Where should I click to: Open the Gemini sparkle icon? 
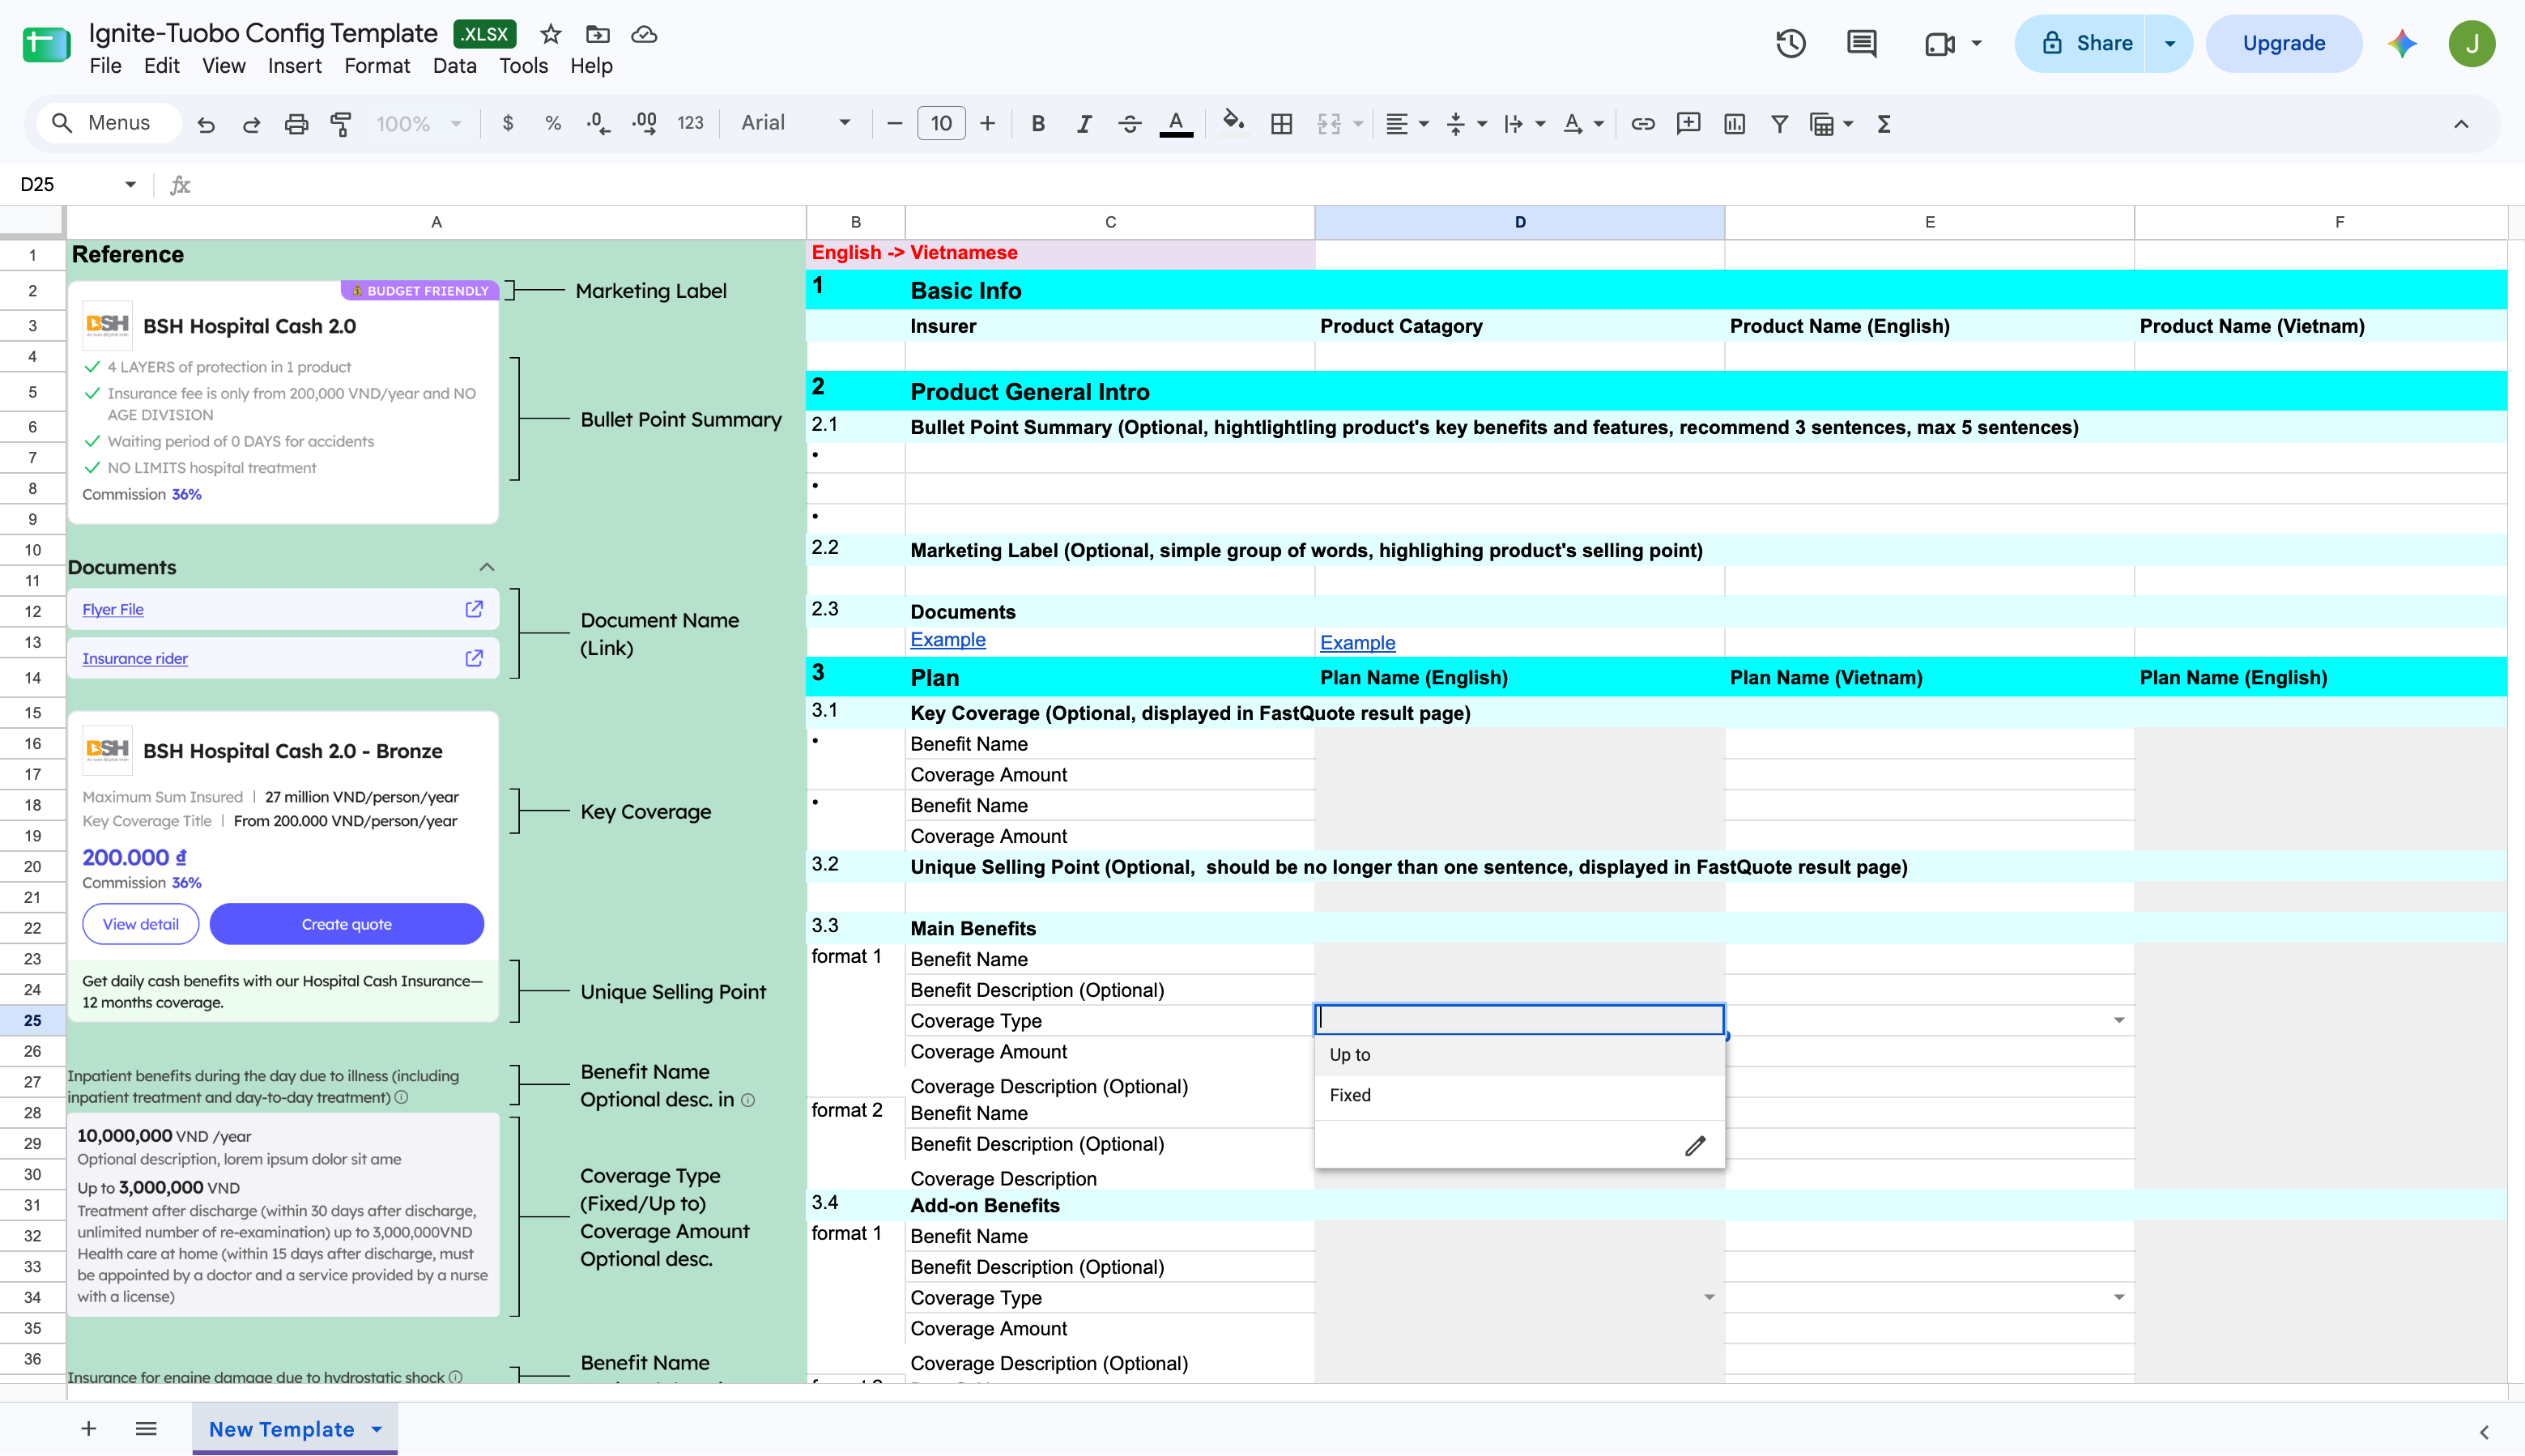(x=2402, y=43)
